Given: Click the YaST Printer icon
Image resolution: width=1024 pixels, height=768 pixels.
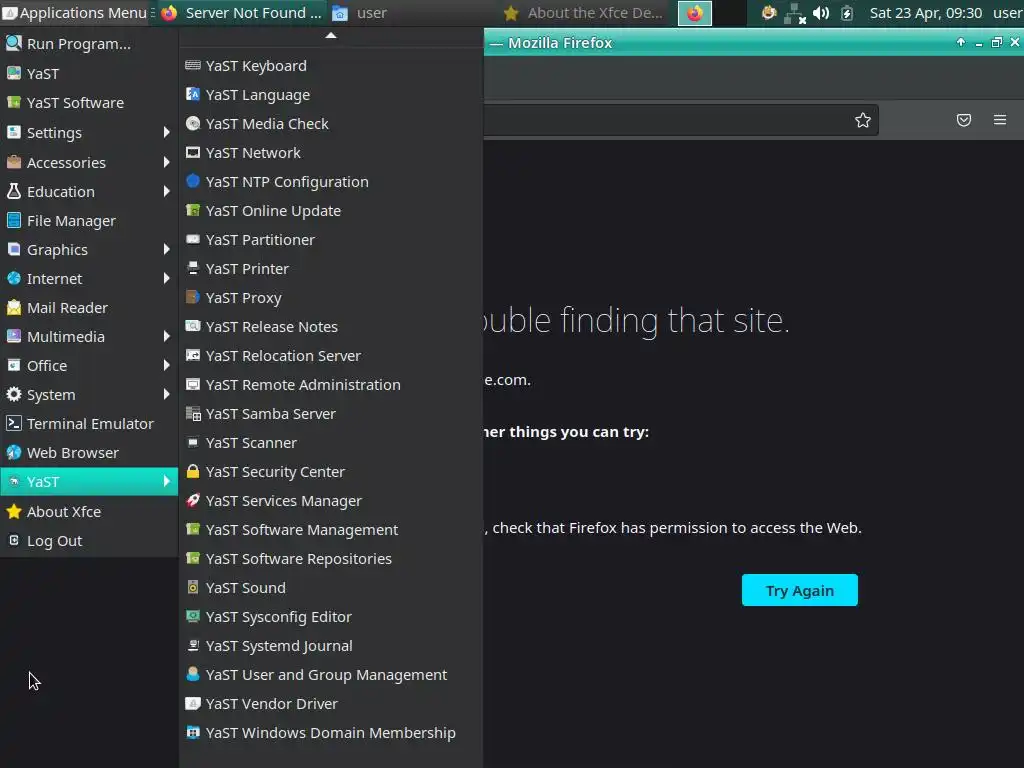Looking at the screenshot, I should [193, 268].
